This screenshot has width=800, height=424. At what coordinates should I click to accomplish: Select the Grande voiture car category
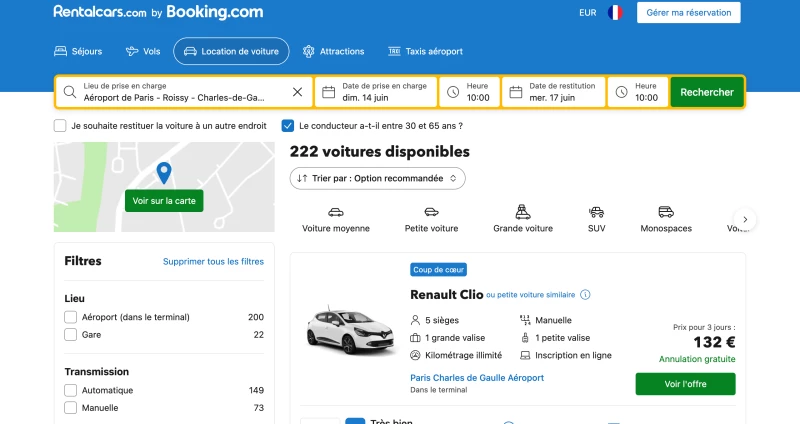[x=523, y=219]
